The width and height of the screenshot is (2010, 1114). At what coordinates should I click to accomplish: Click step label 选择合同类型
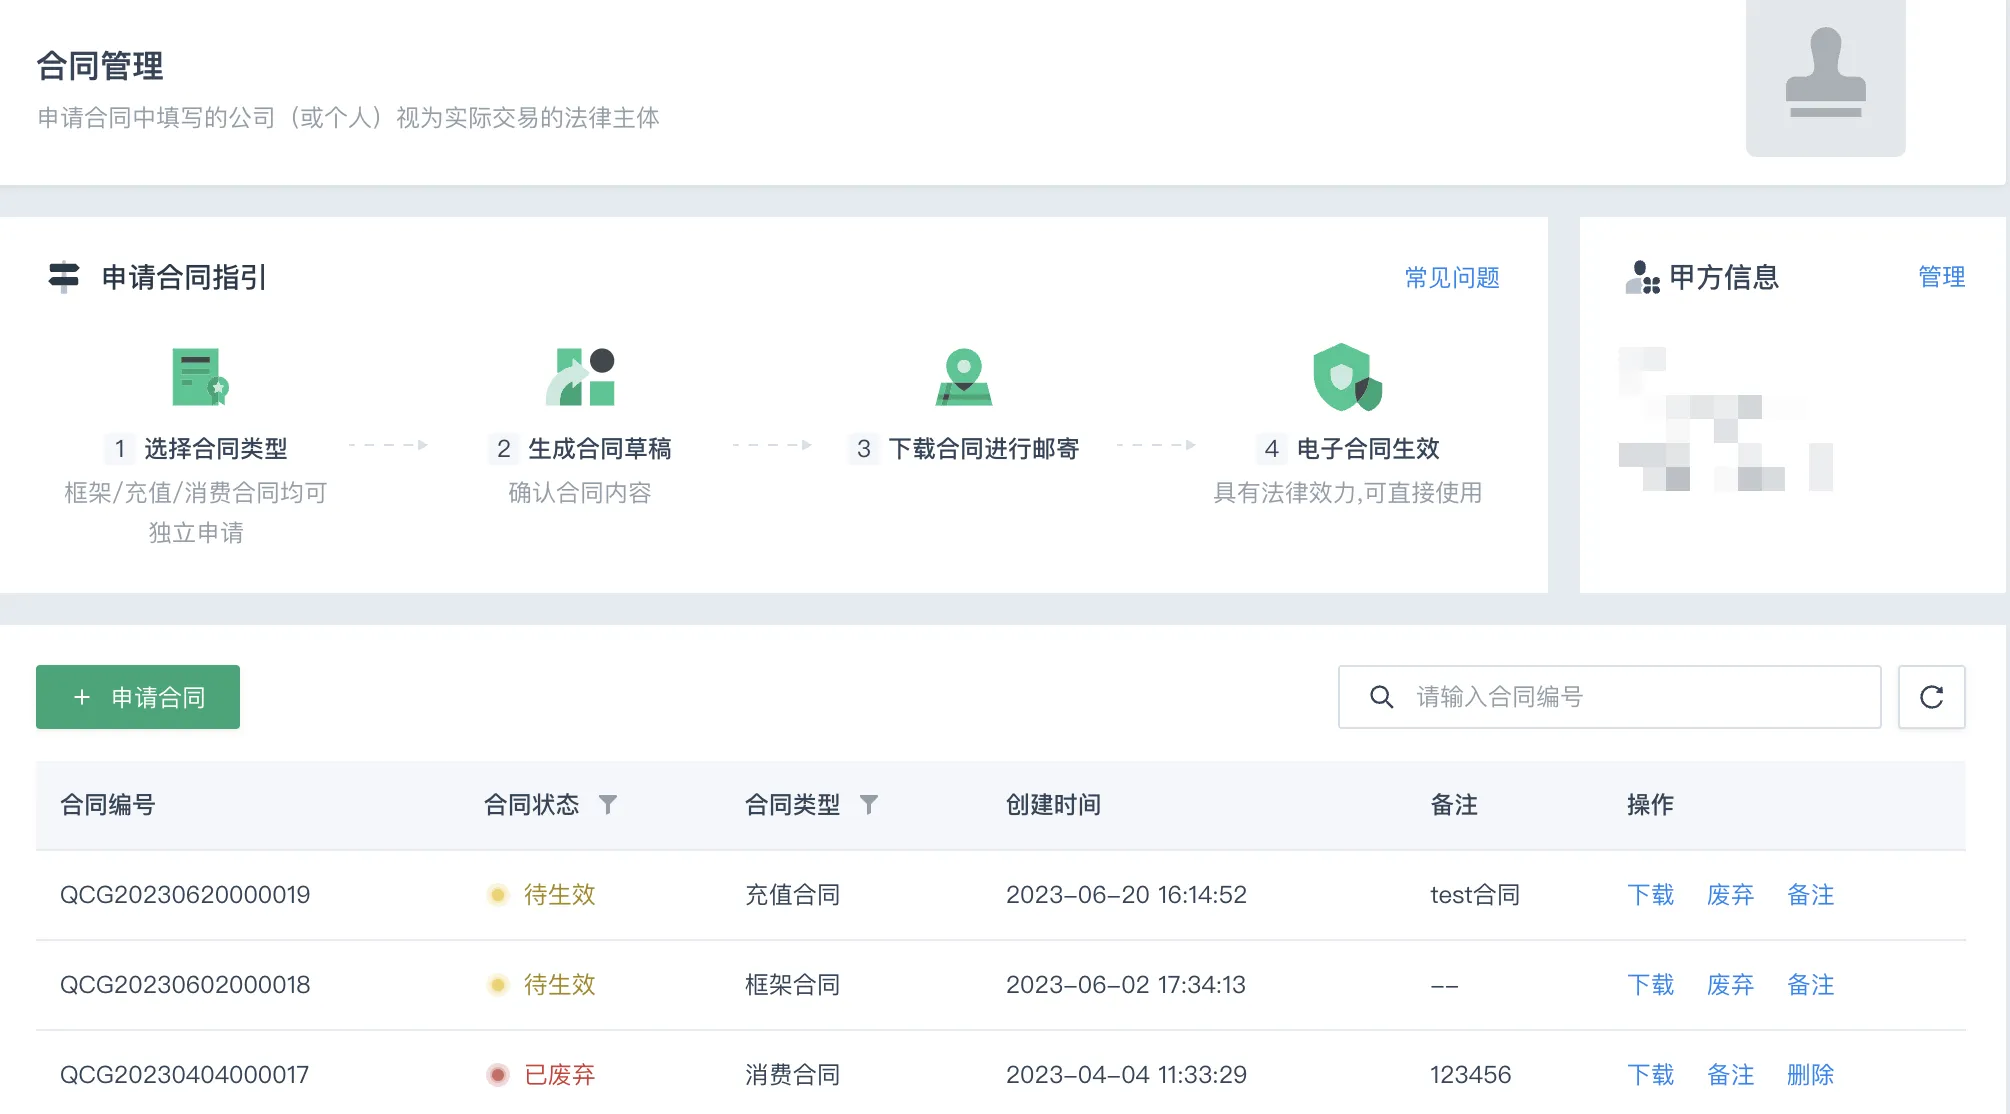tap(215, 448)
